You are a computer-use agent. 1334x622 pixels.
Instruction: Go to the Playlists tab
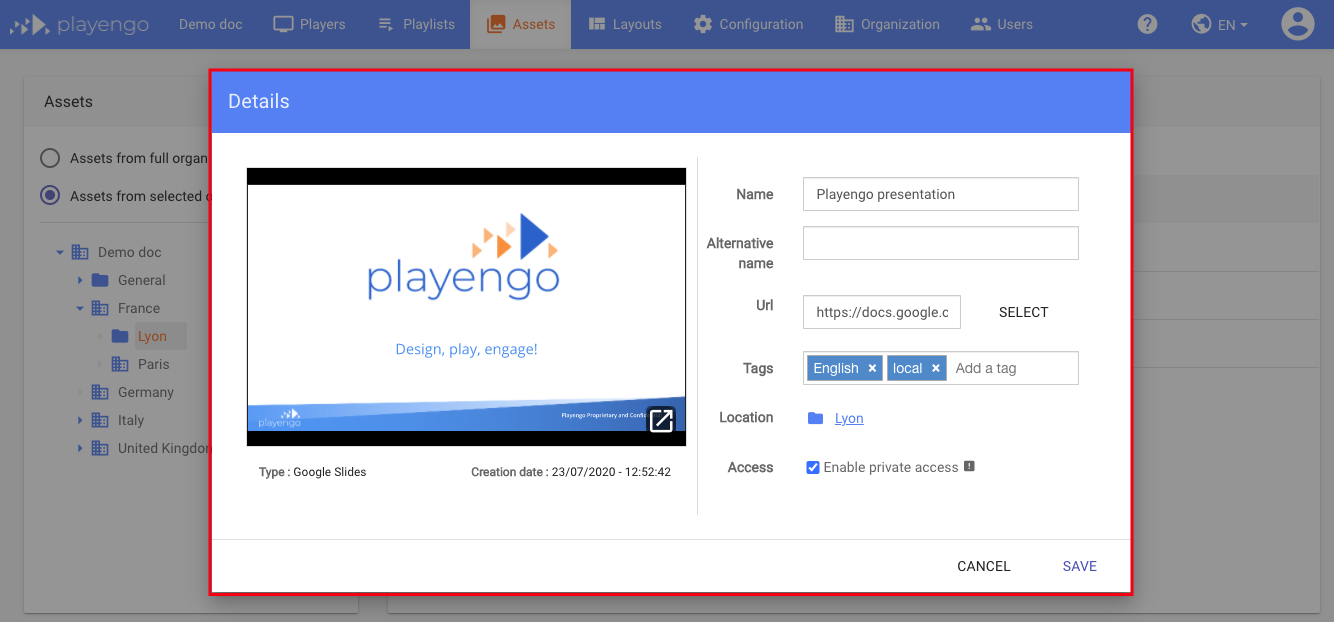click(x=416, y=24)
